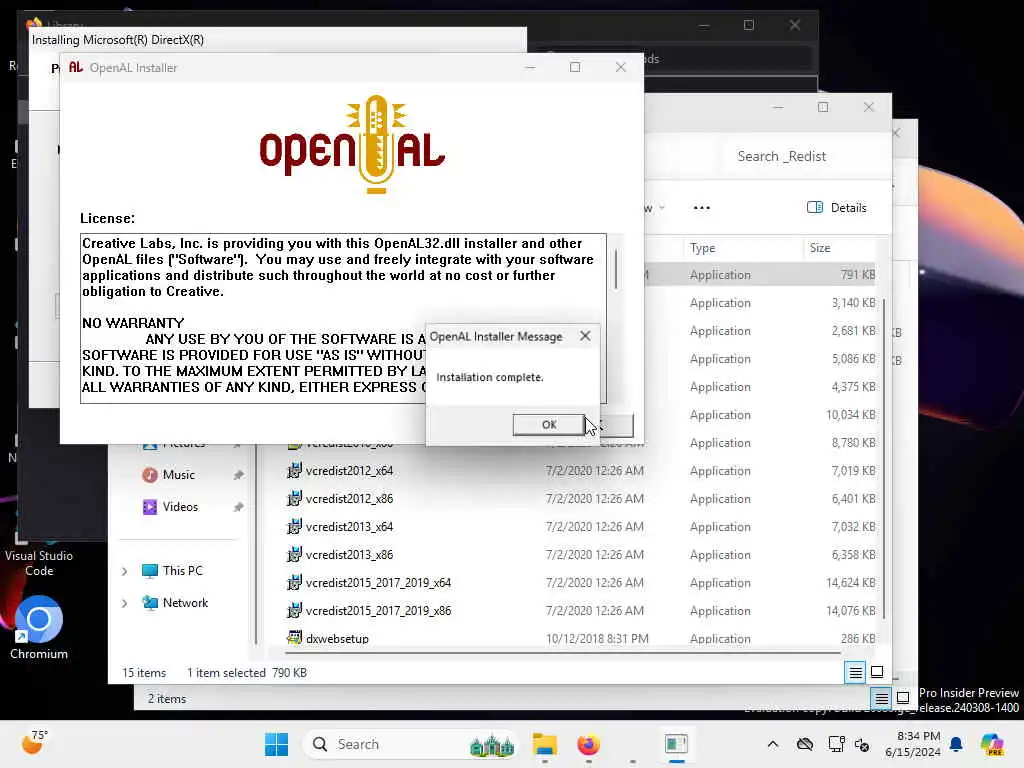Viewport: 1024px width, 768px height.
Task: Open Firefox from the taskbar
Action: (588, 744)
